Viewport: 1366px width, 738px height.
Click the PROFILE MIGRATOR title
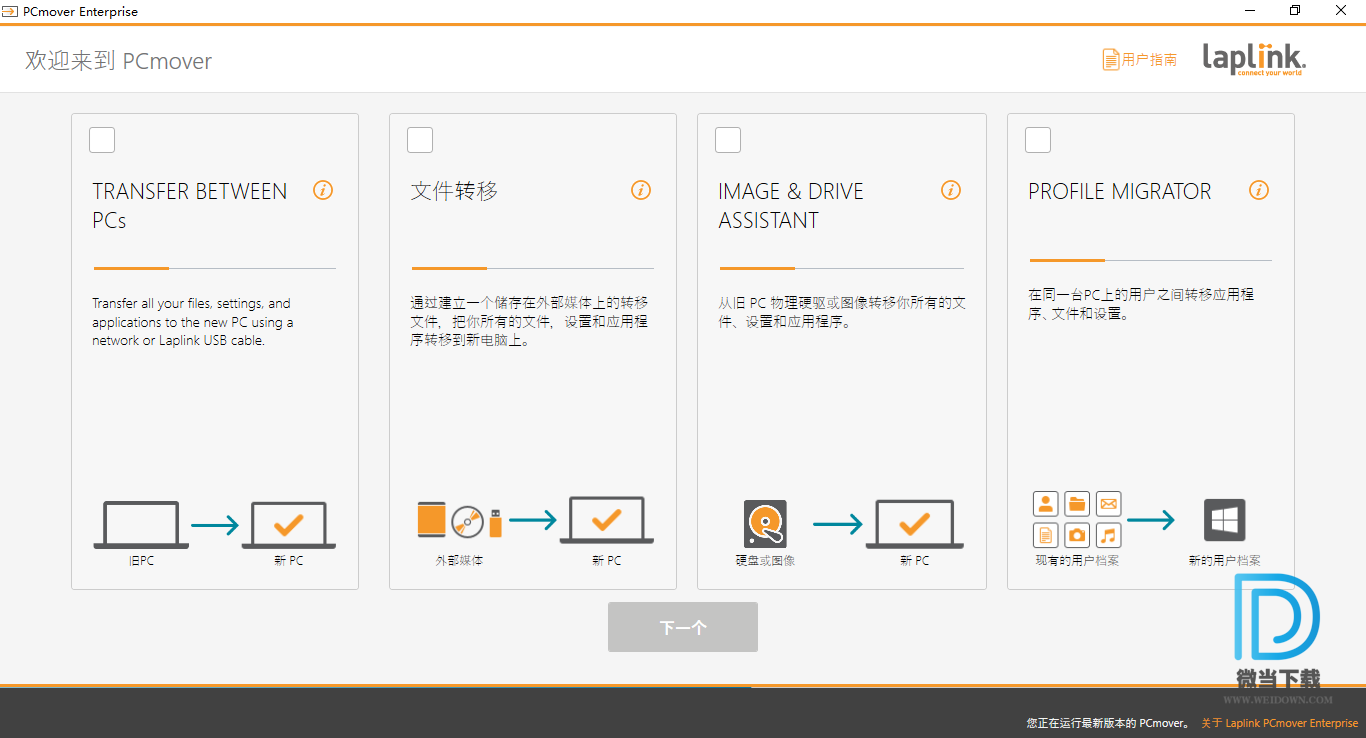1120,191
